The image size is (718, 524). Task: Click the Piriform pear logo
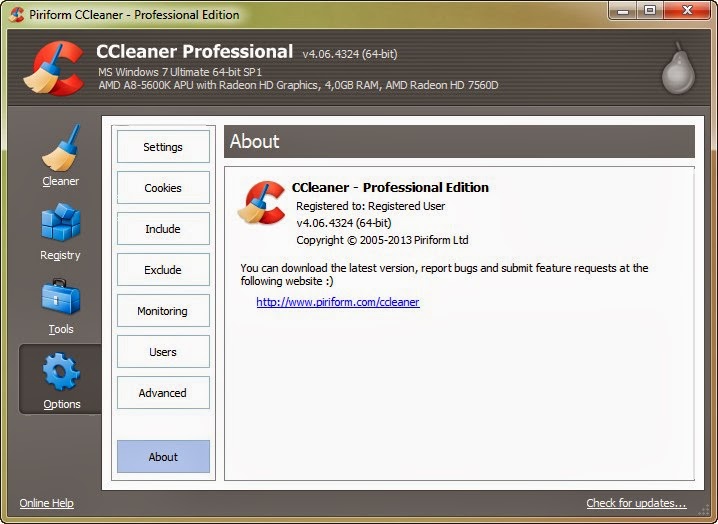(x=678, y=68)
